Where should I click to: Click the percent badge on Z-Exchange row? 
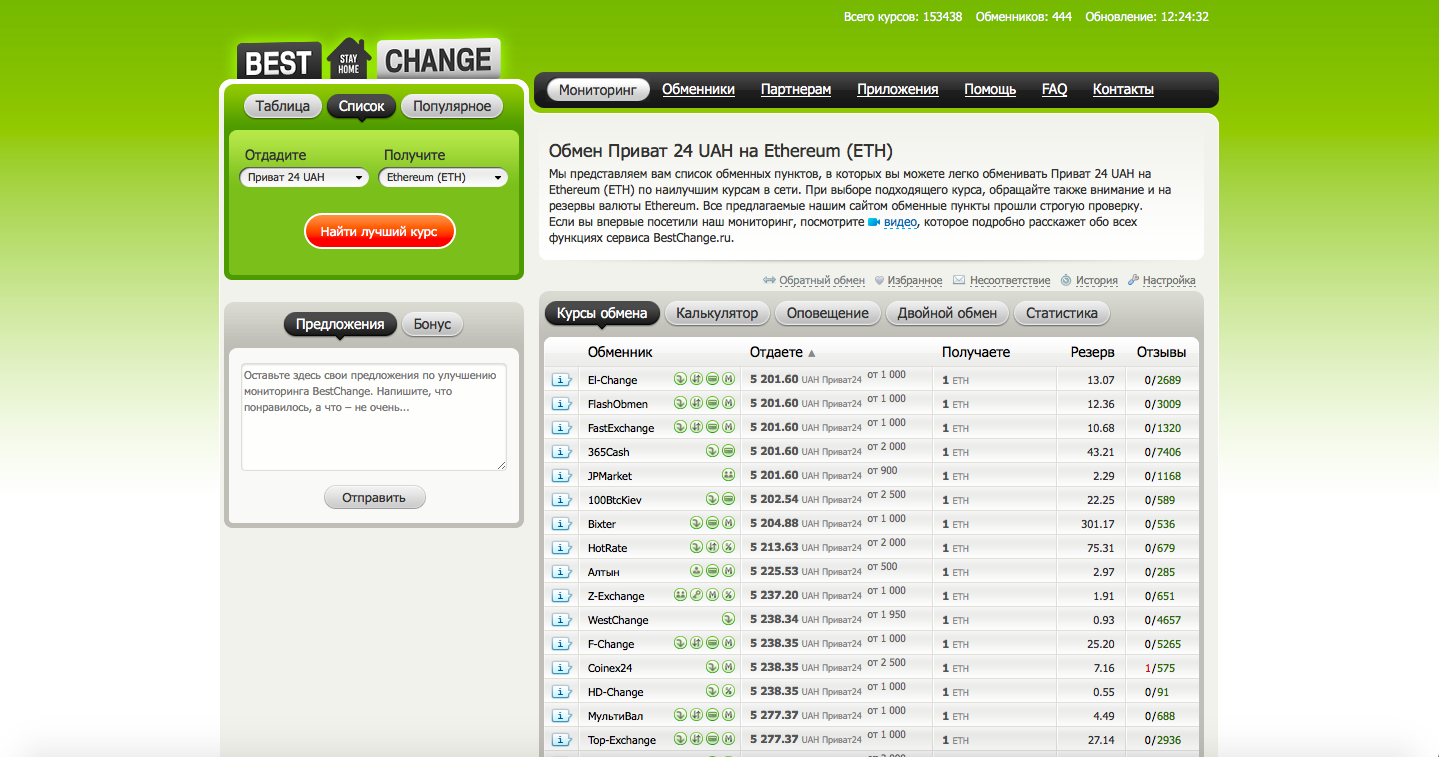[x=729, y=596]
